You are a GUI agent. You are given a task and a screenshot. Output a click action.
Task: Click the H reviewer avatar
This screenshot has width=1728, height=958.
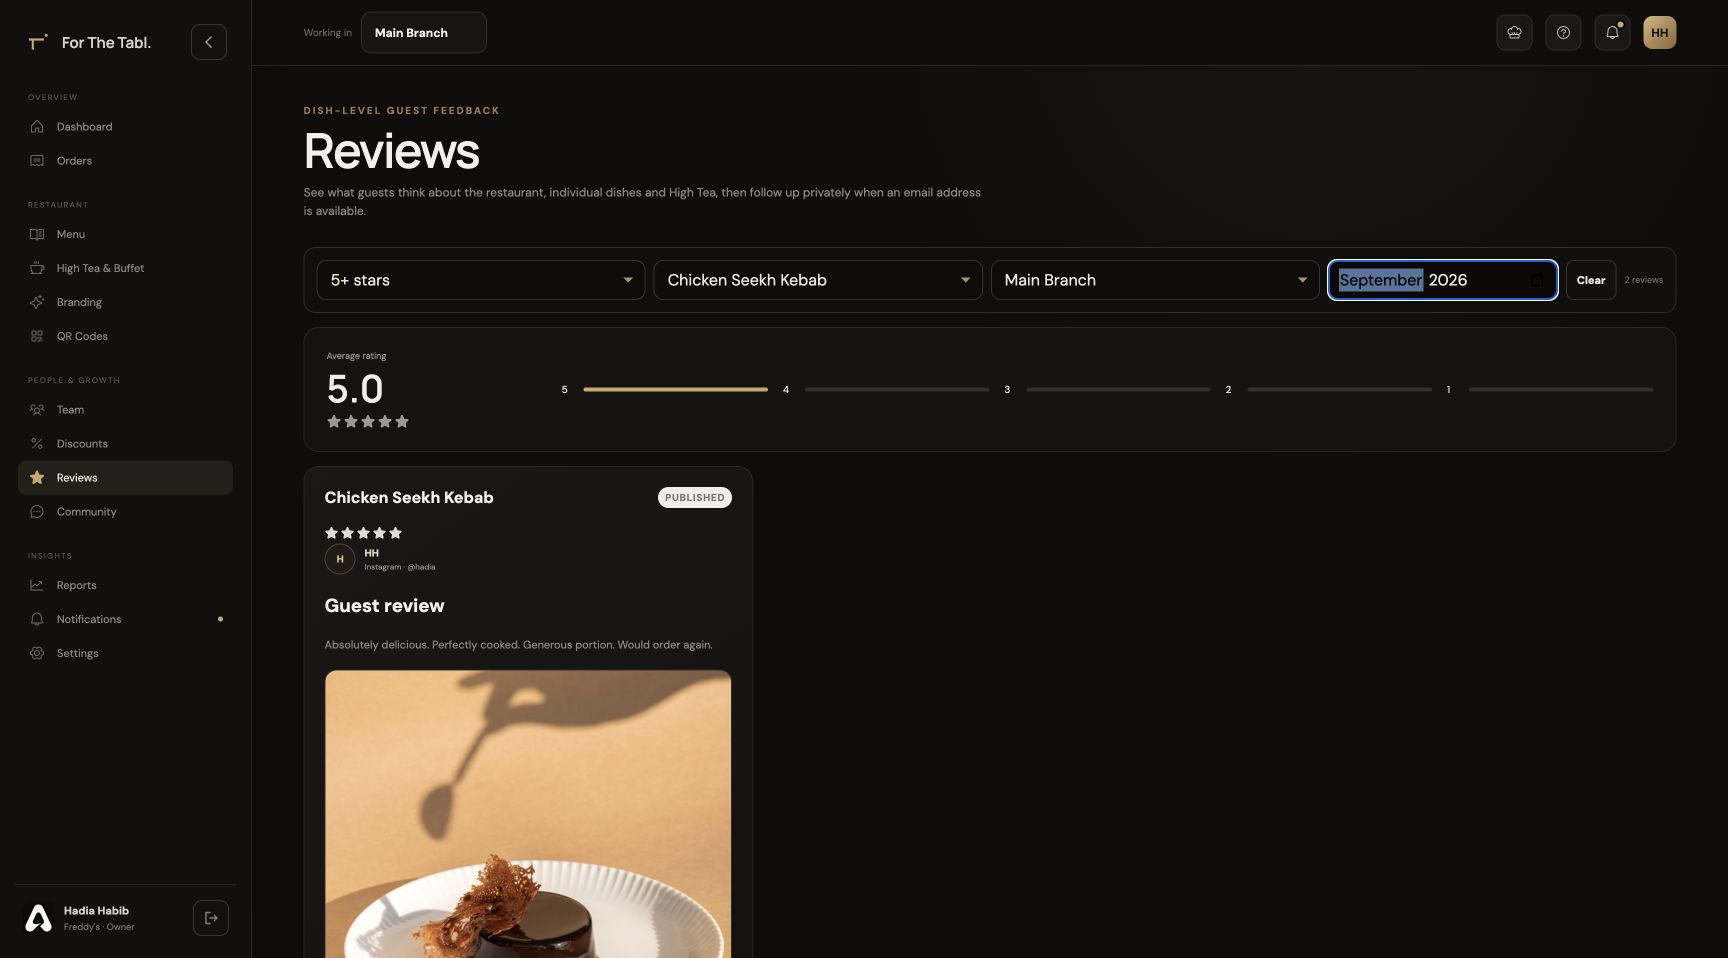[340, 559]
